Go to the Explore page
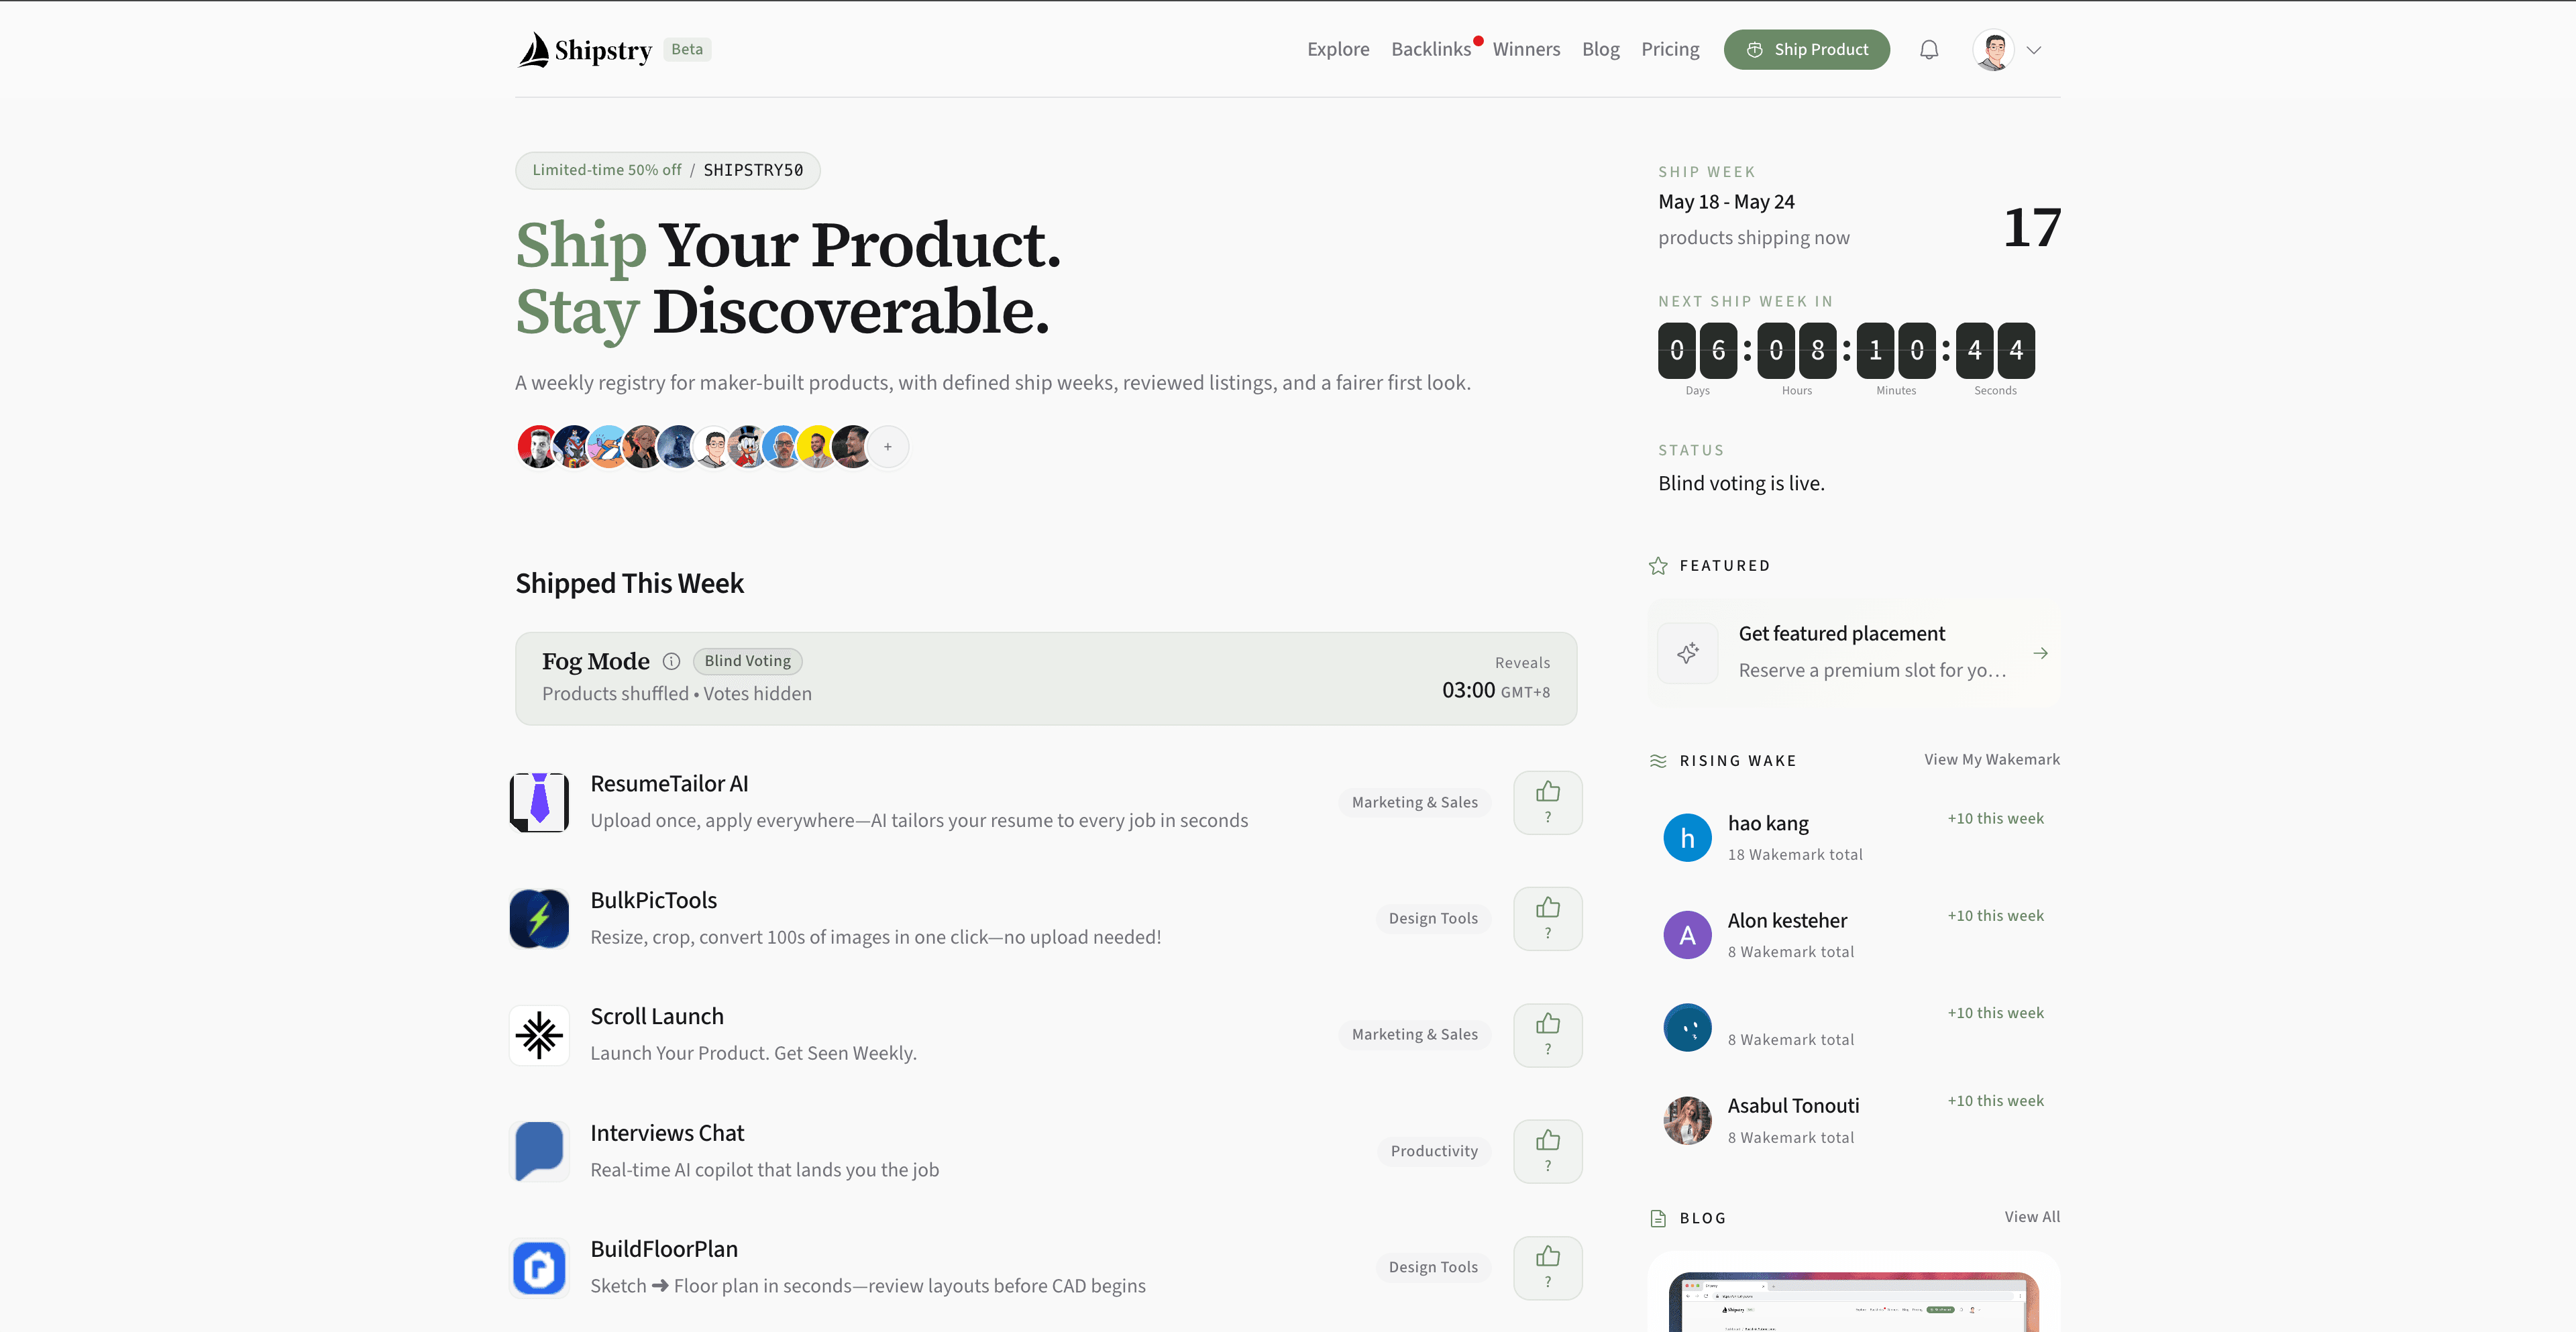 tap(1338, 49)
